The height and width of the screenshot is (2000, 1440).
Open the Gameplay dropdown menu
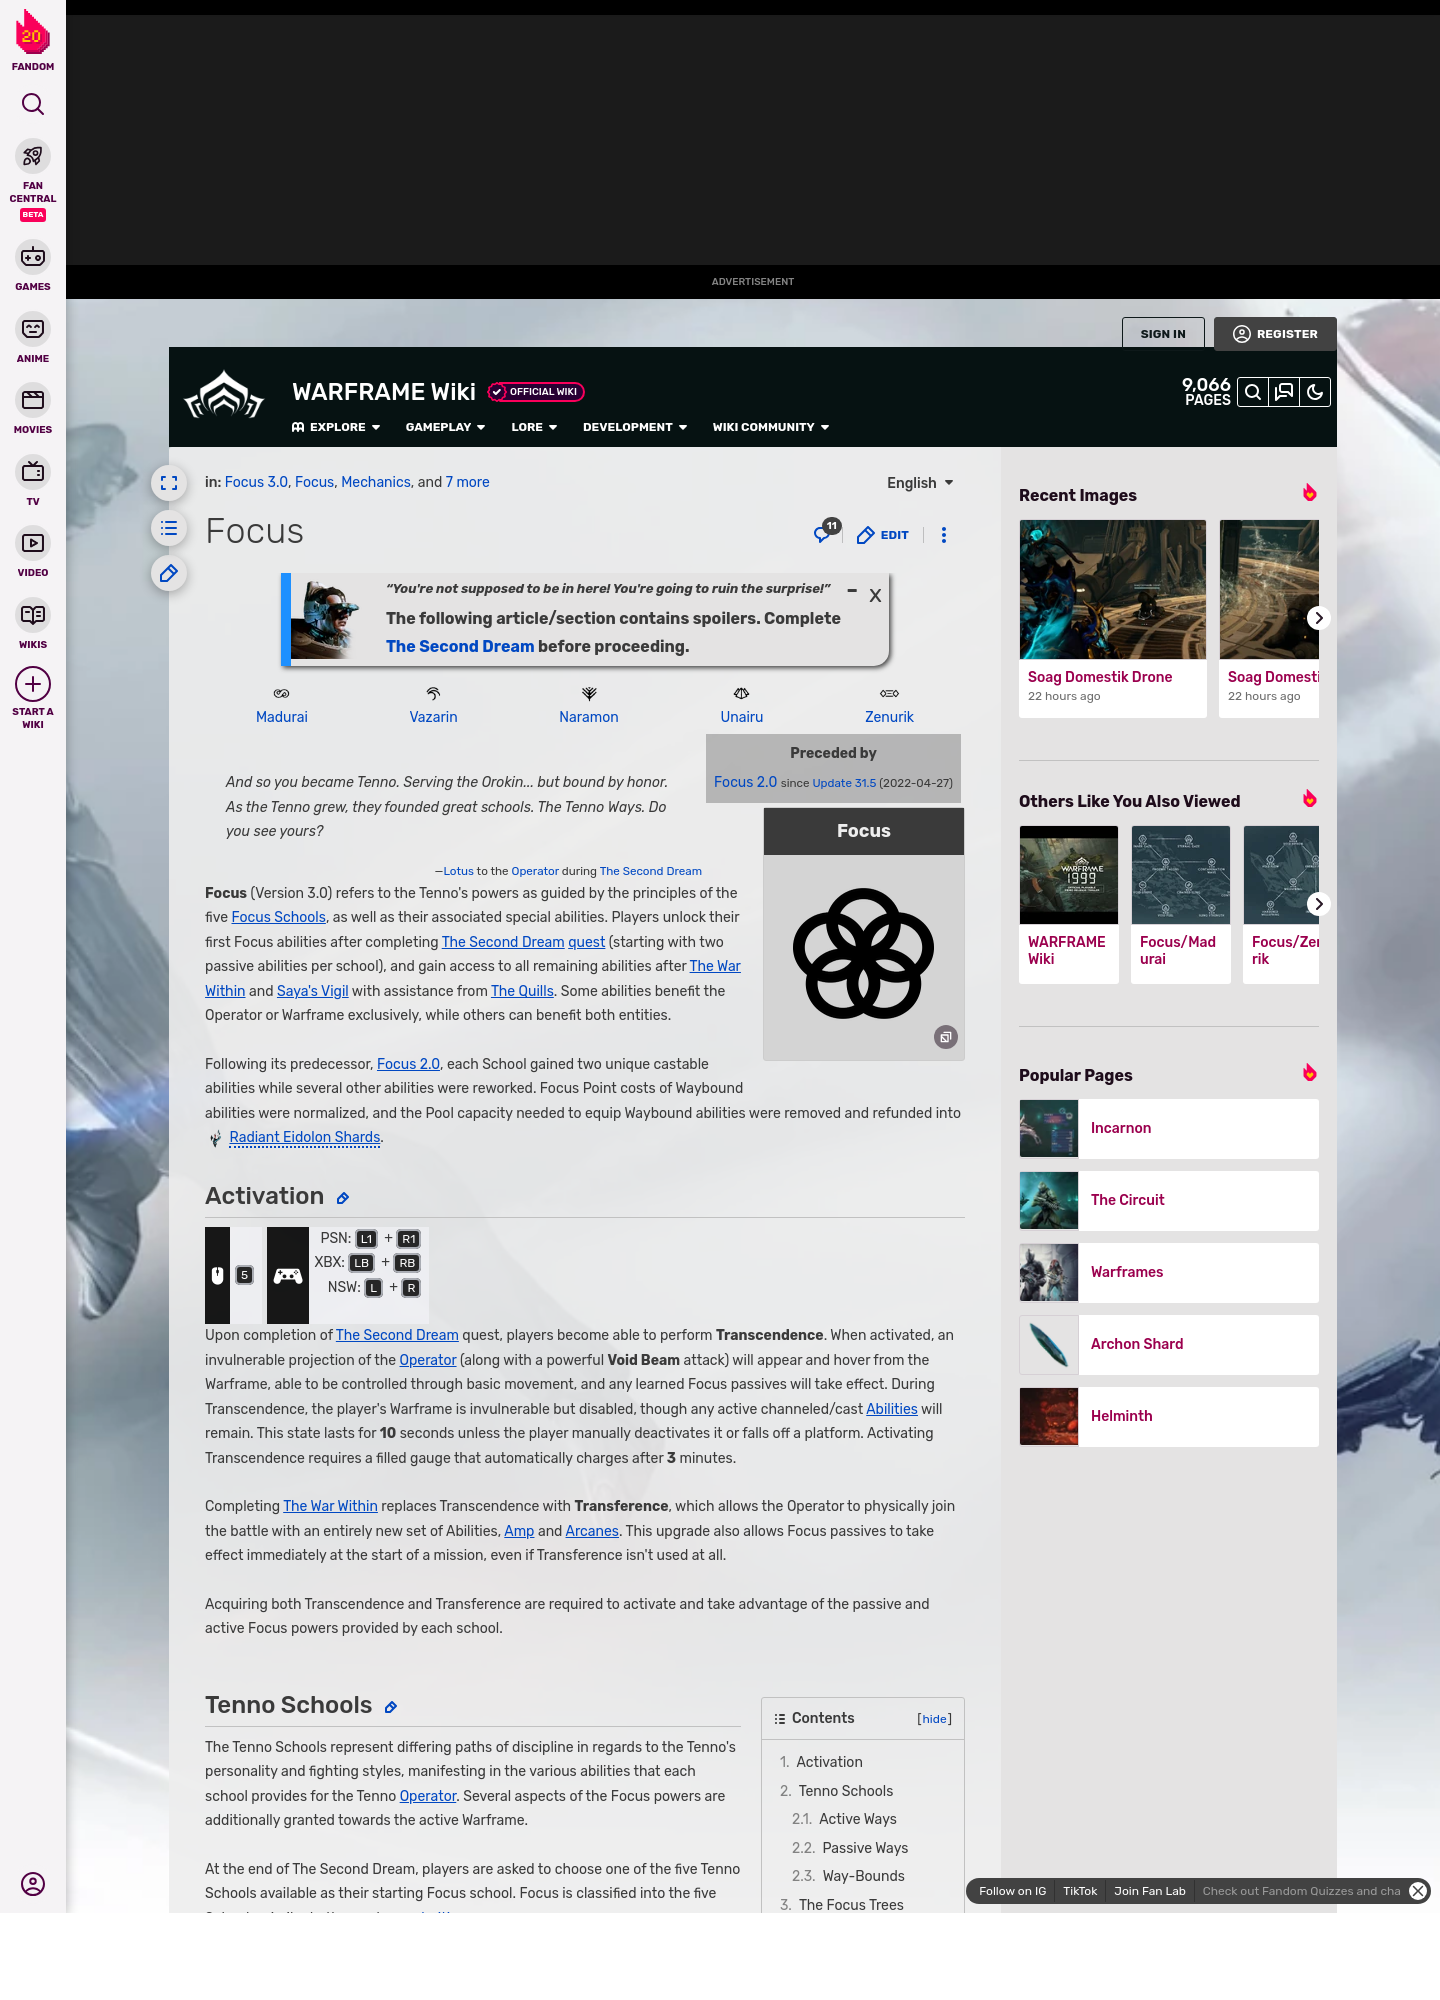(x=445, y=427)
